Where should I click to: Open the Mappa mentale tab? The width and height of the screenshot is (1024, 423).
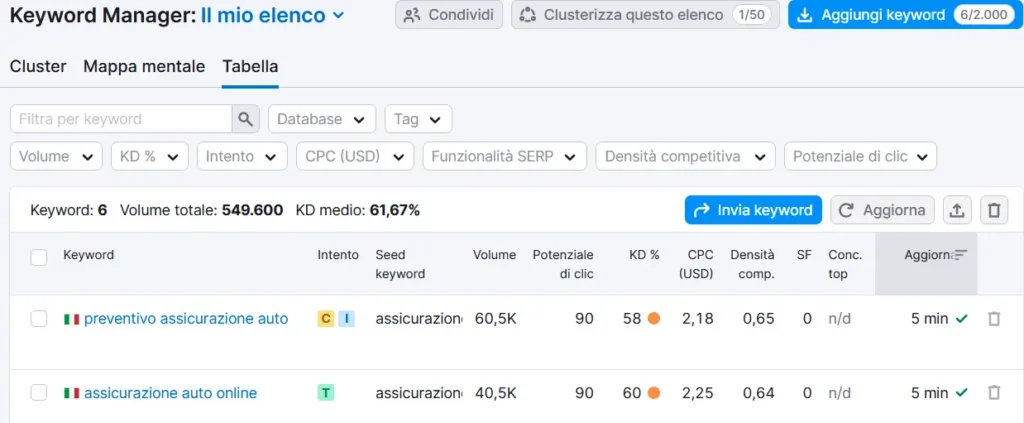(144, 67)
